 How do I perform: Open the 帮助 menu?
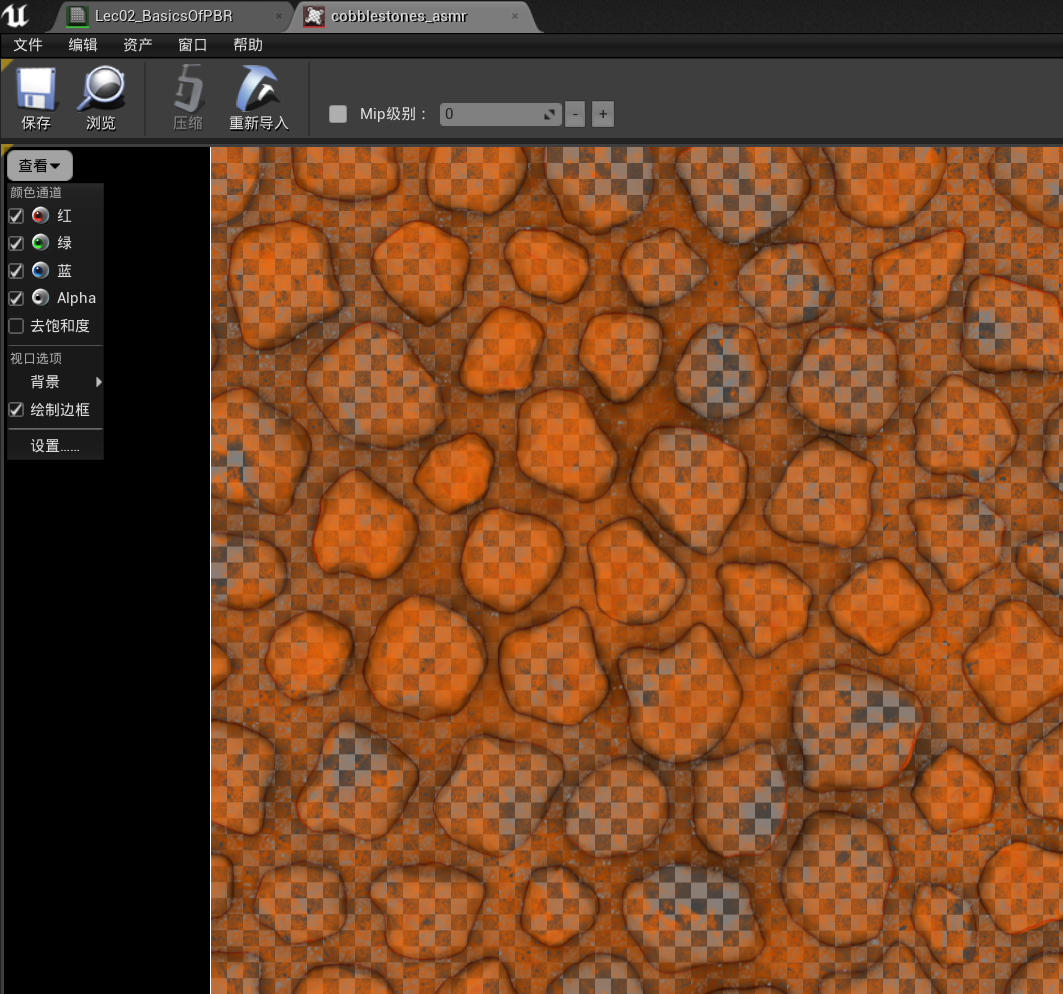[x=247, y=45]
